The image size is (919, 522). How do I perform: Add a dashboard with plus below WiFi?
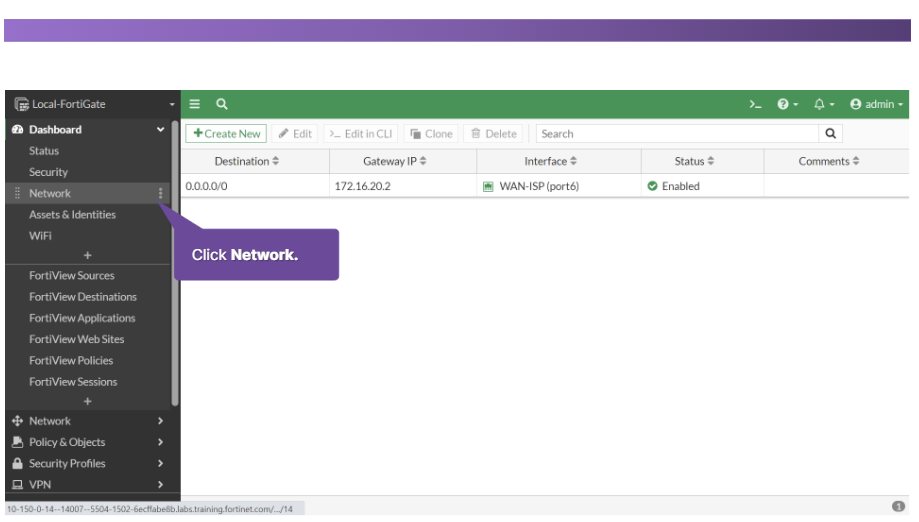[x=87, y=255]
